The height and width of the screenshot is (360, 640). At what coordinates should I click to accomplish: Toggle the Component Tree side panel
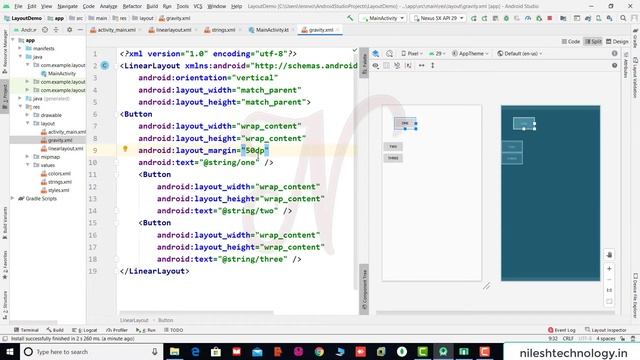tap(364, 290)
